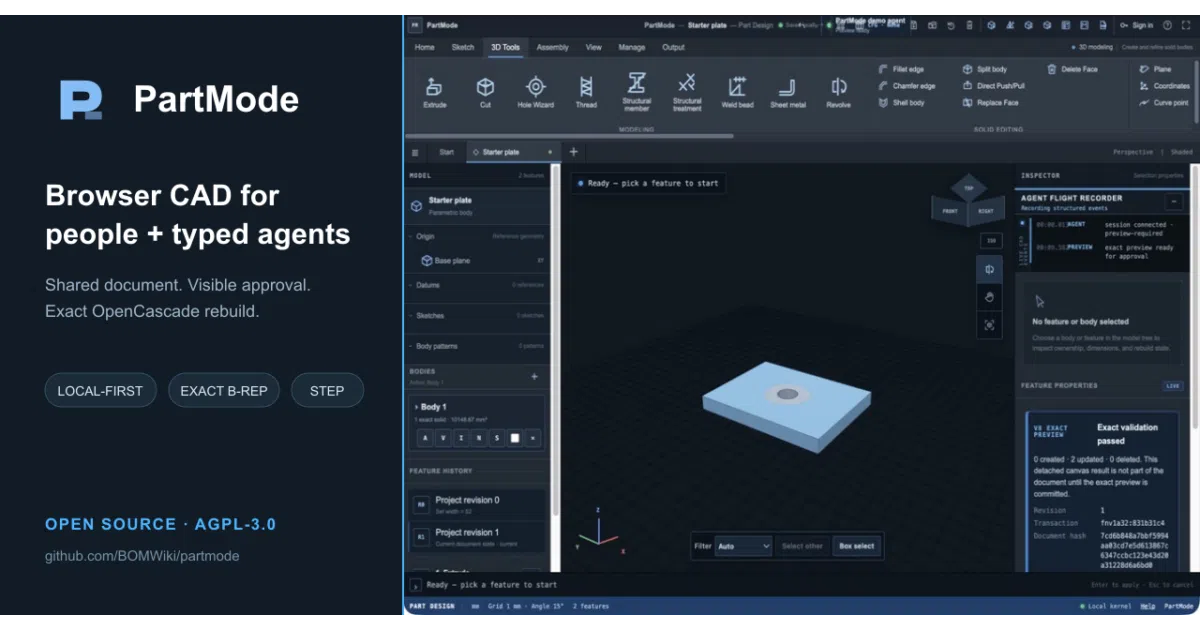Screen dimensions: 1200x630
Task: Select the Thread tool
Action: [586, 92]
